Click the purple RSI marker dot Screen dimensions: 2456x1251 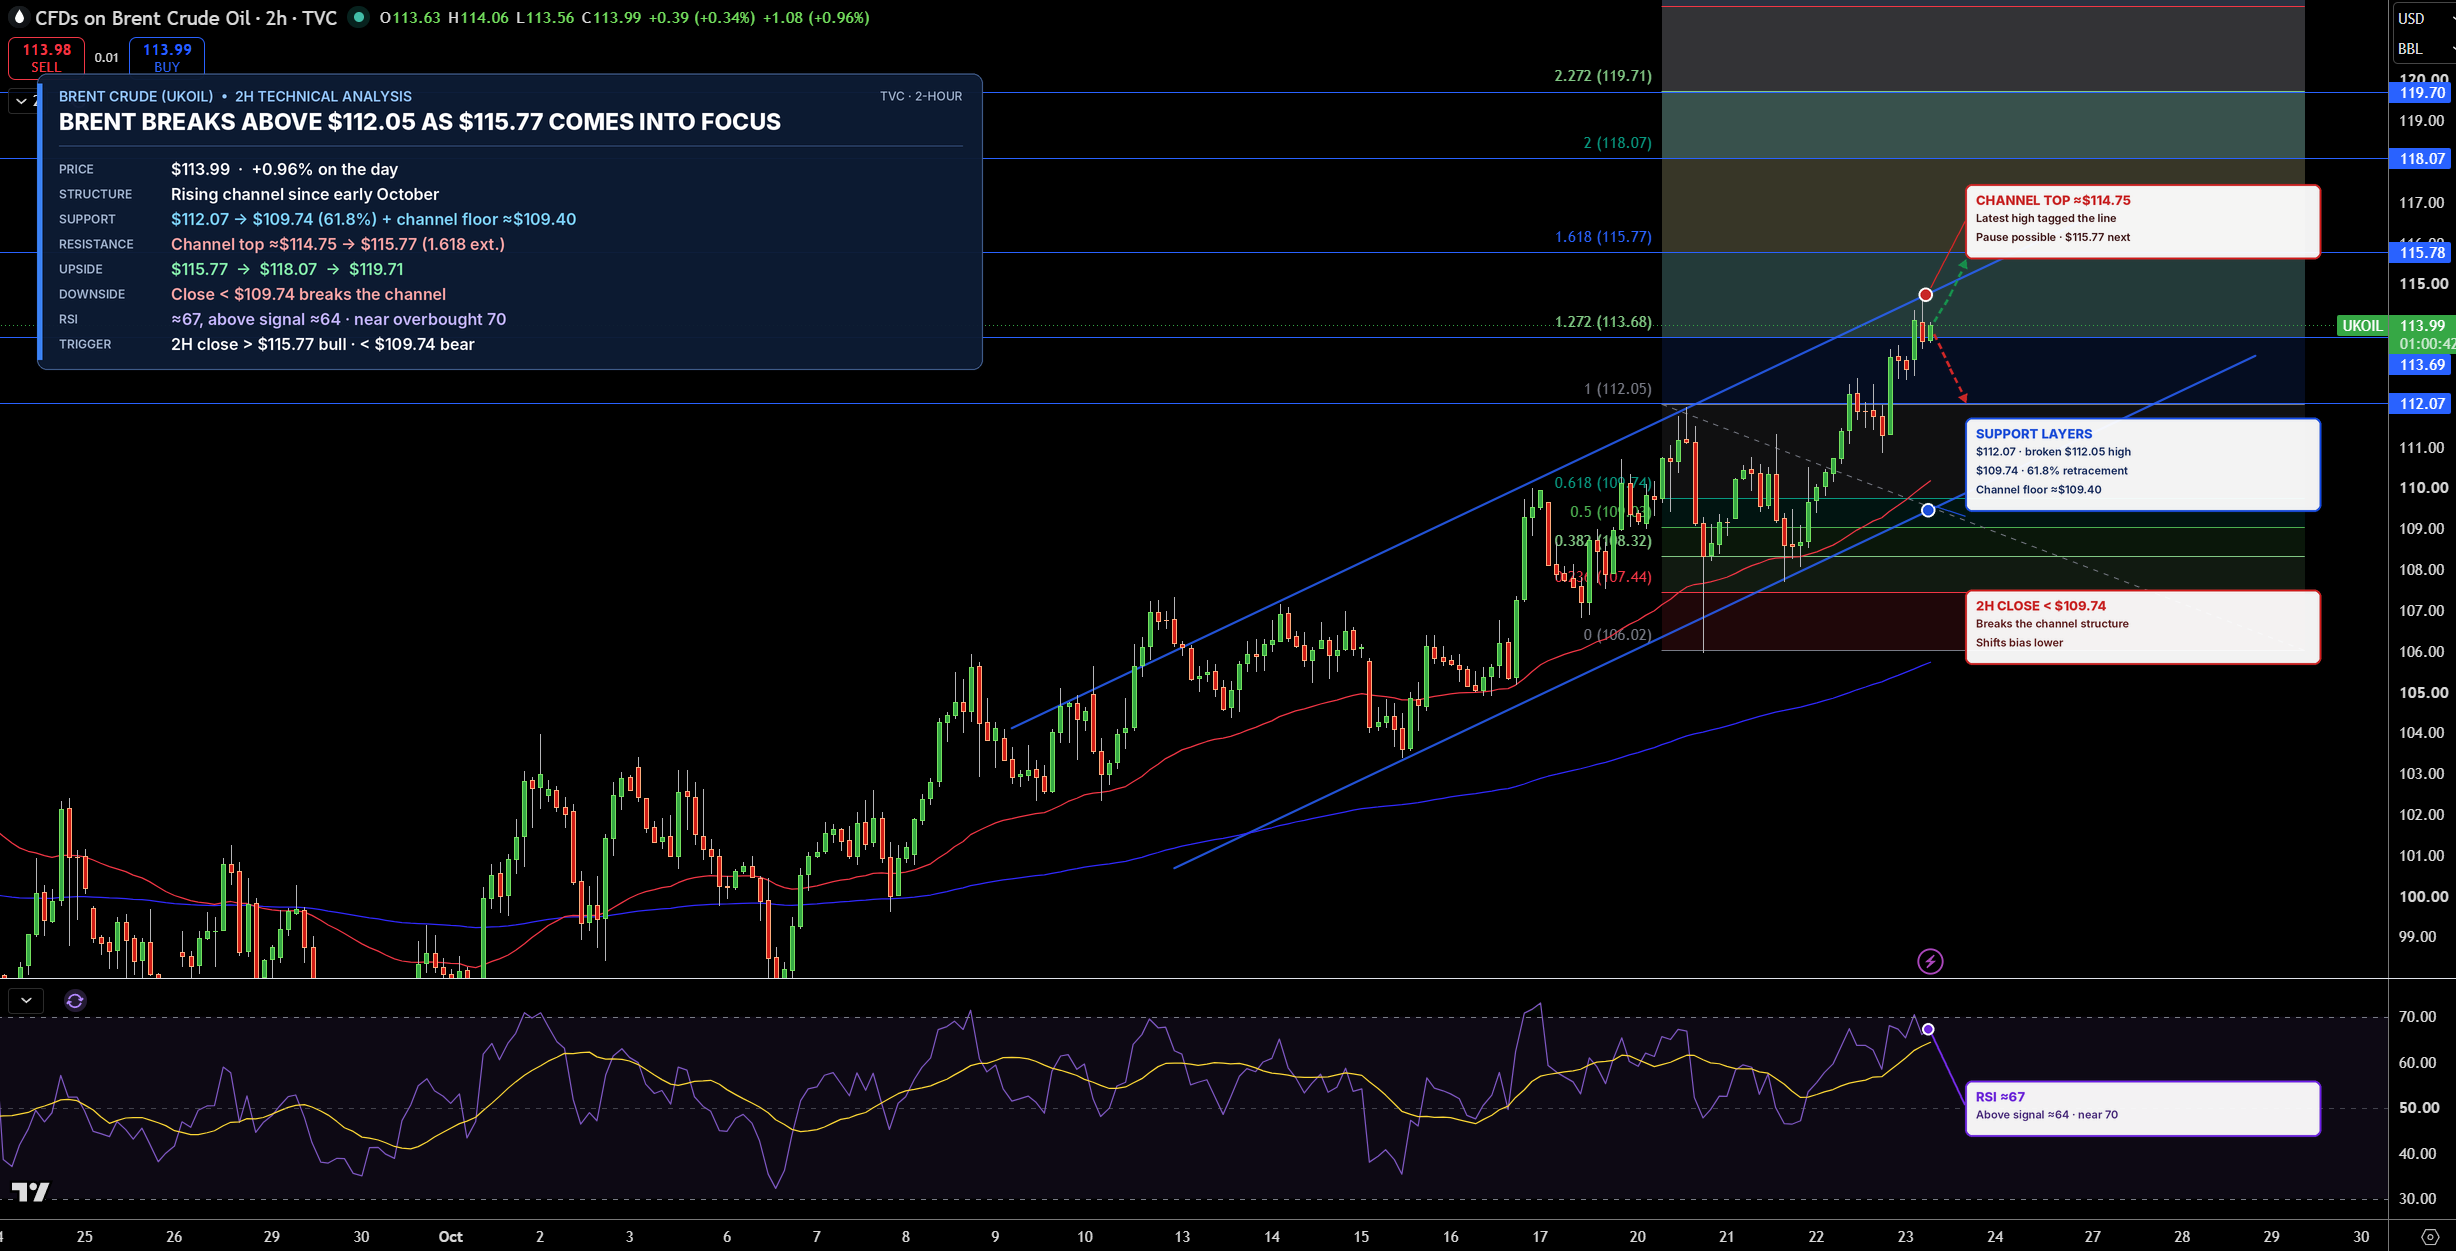[1928, 1030]
